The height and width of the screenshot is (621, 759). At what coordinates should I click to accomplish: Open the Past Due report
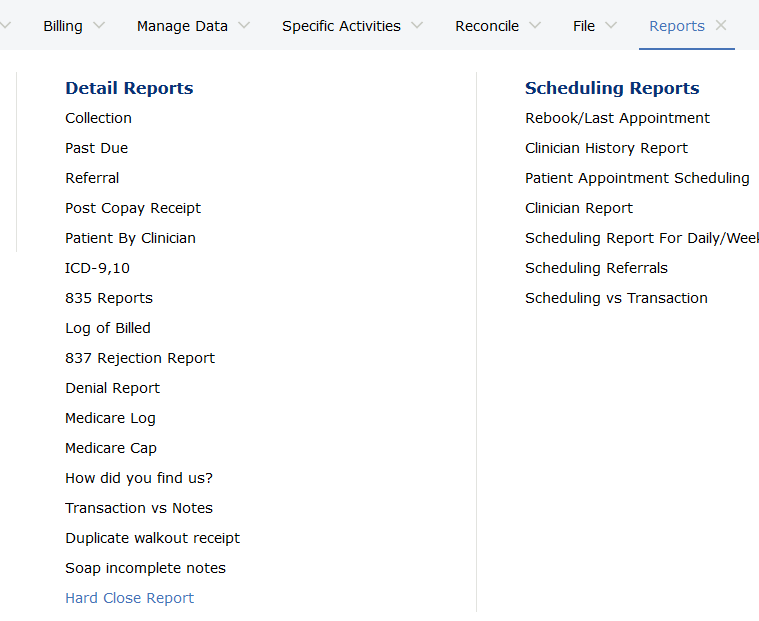point(96,148)
